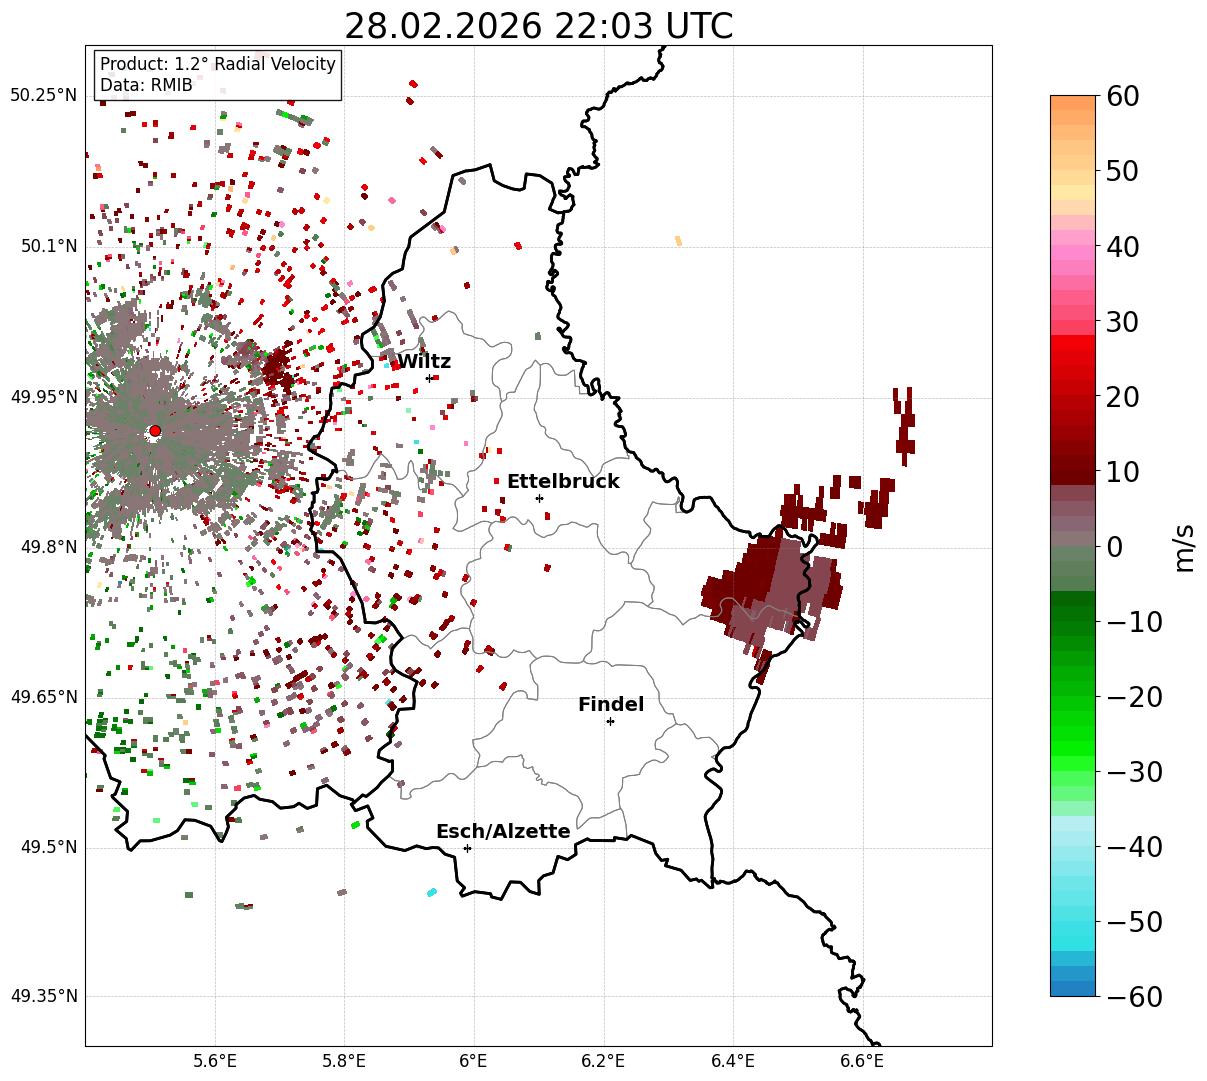Click the 30 tick on colorbar

click(x=1124, y=321)
